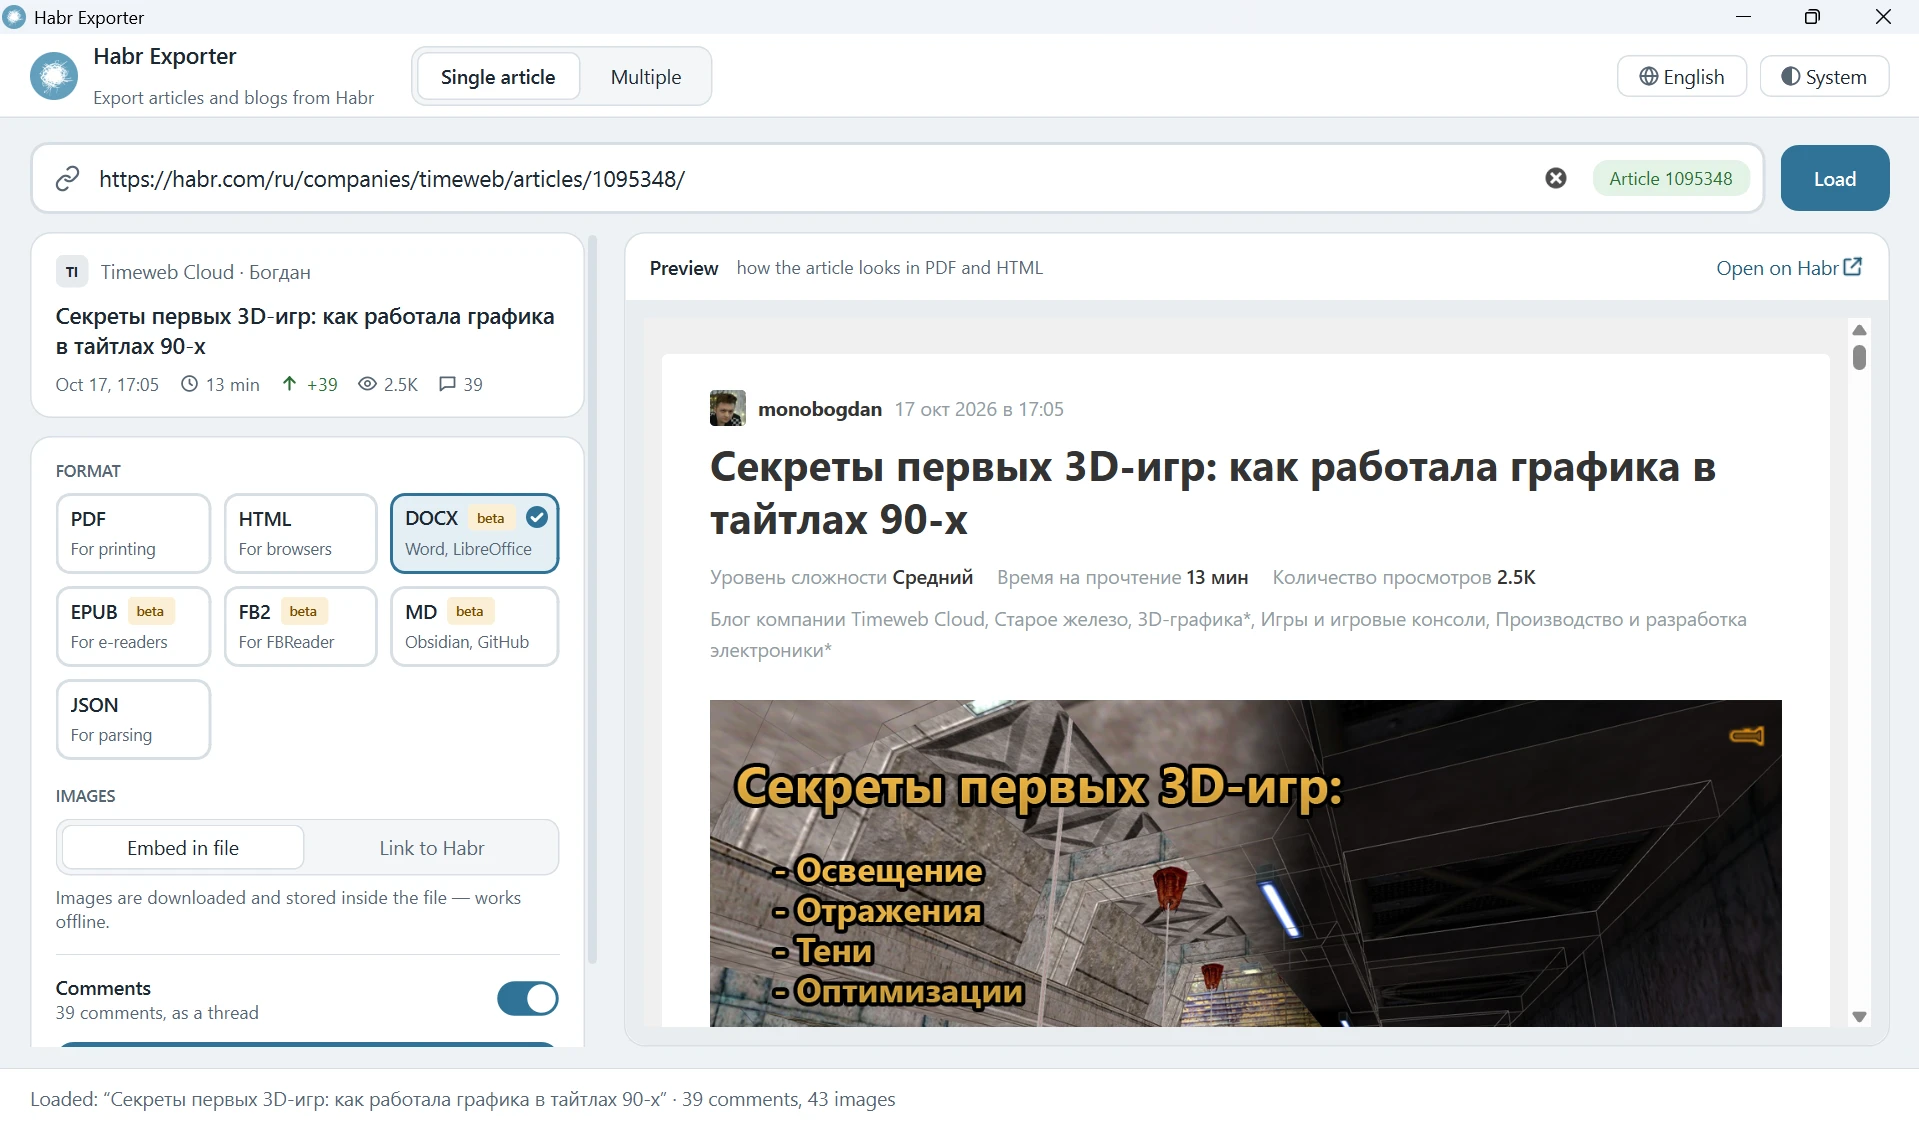Click the 'Уровень сложности Средний' text

[841, 577]
